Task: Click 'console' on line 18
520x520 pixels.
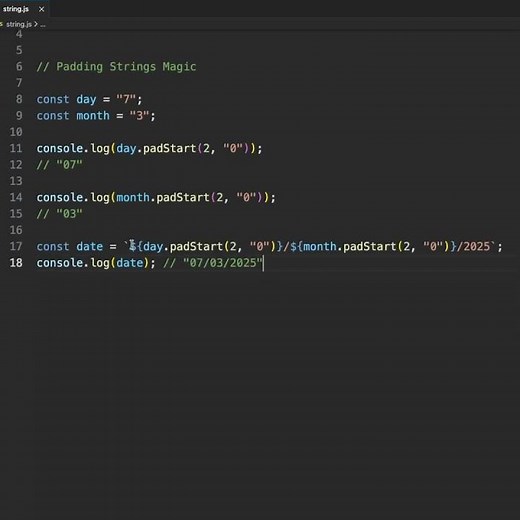Action: (59, 263)
